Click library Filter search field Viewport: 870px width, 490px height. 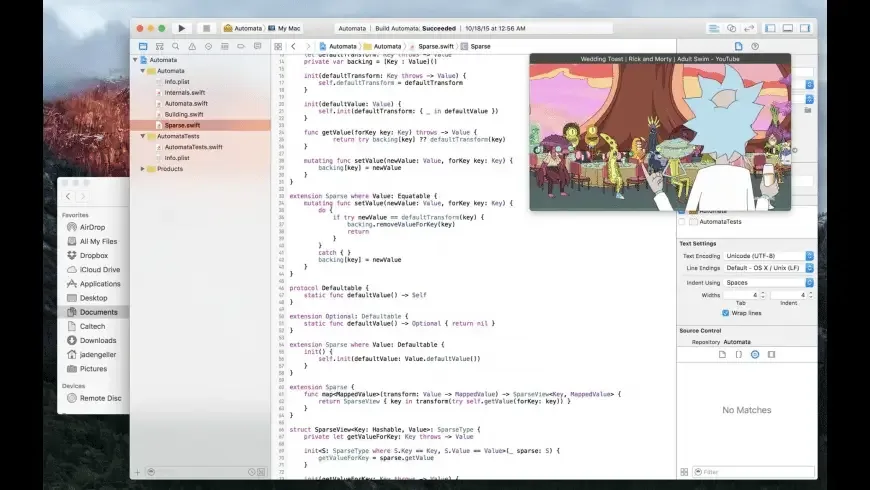tap(753, 472)
